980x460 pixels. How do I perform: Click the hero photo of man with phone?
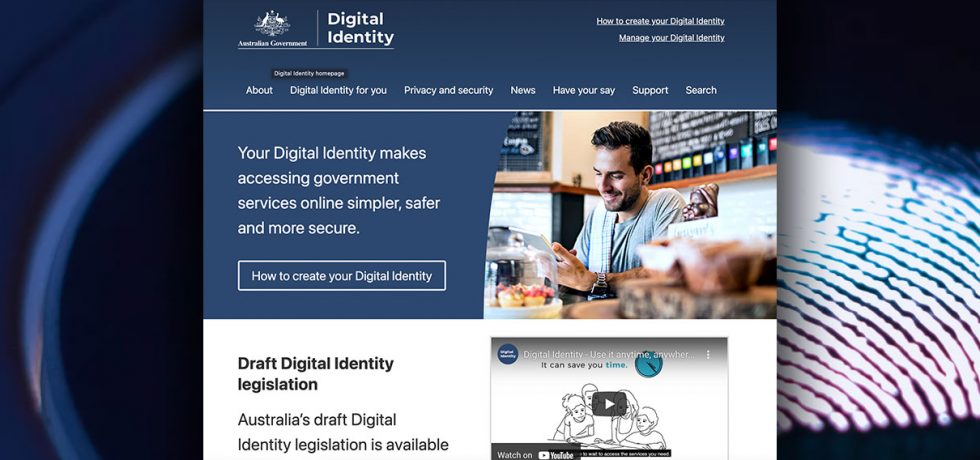(x=630, y=215)
